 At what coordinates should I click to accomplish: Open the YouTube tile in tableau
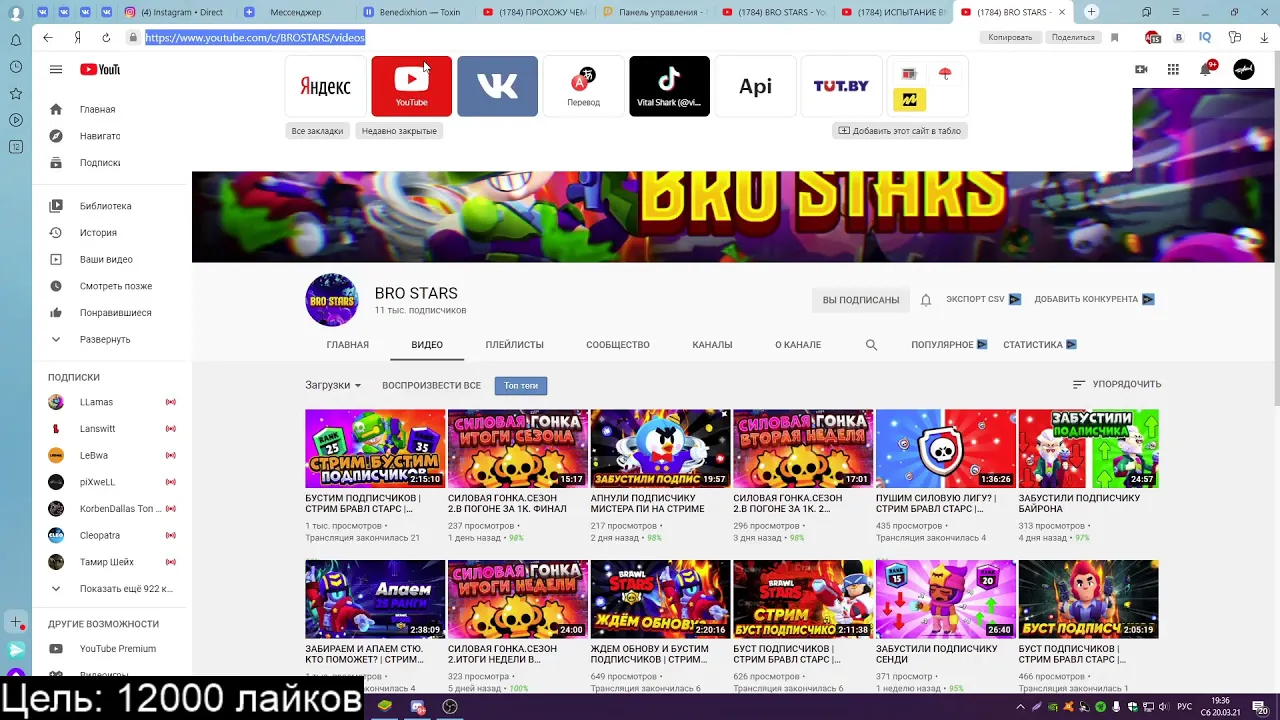tap(411, 86)
